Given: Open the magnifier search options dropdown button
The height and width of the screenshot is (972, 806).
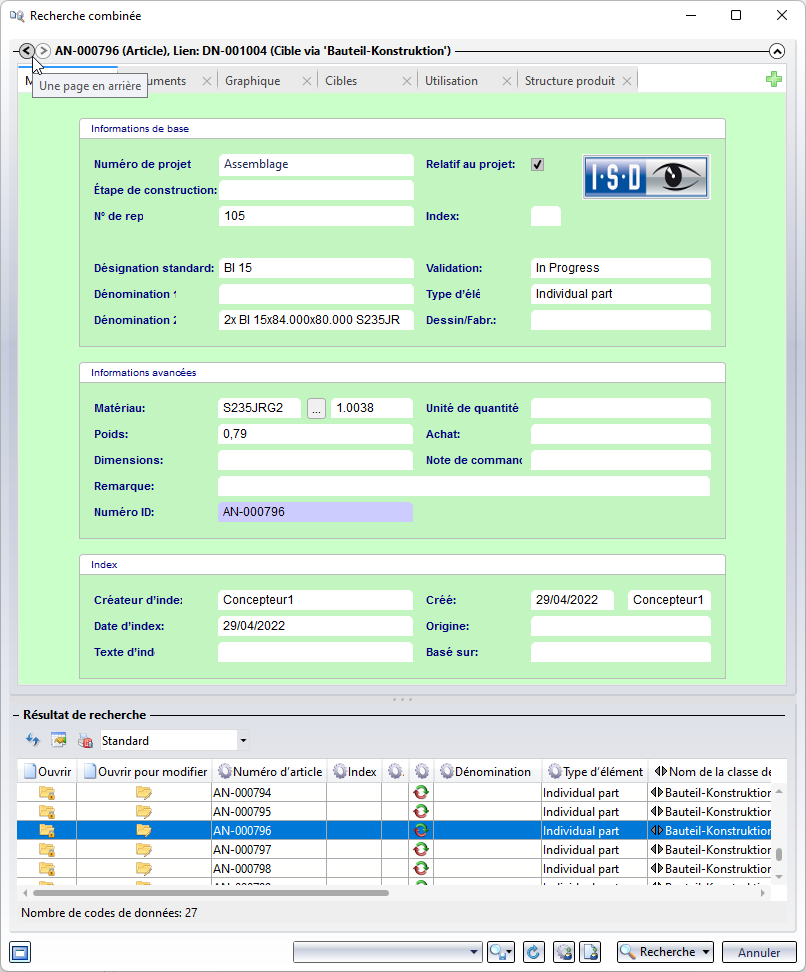Looking at the screenshot, I should click(x=501, y=952).
